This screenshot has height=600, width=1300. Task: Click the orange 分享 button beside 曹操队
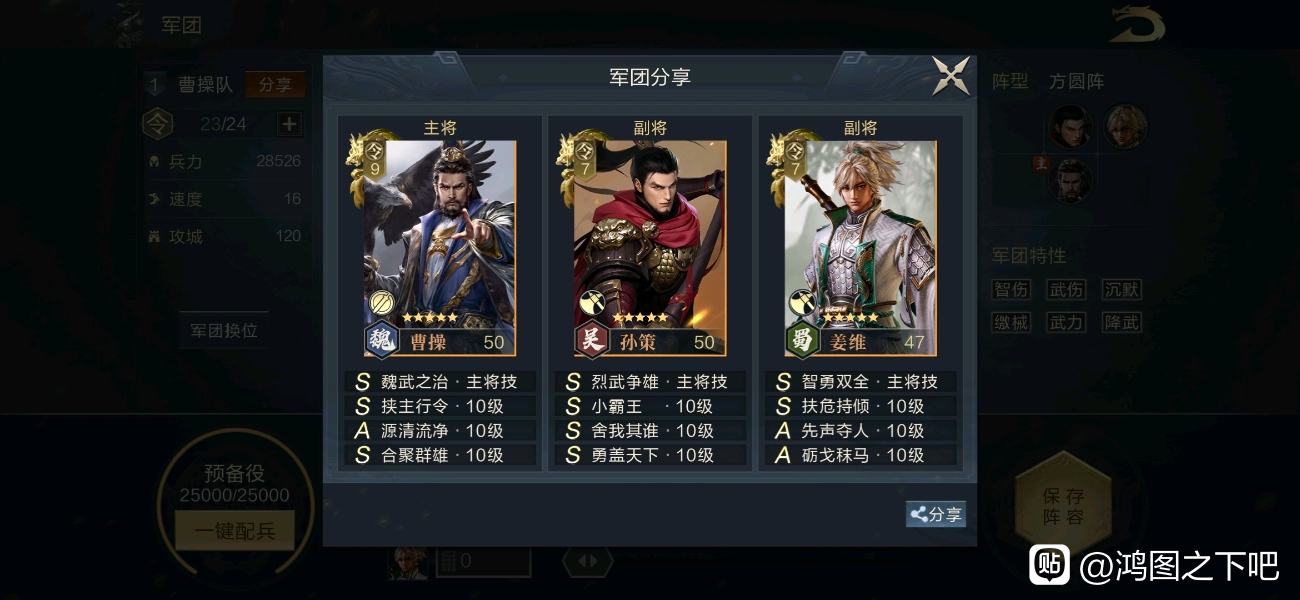275,85
